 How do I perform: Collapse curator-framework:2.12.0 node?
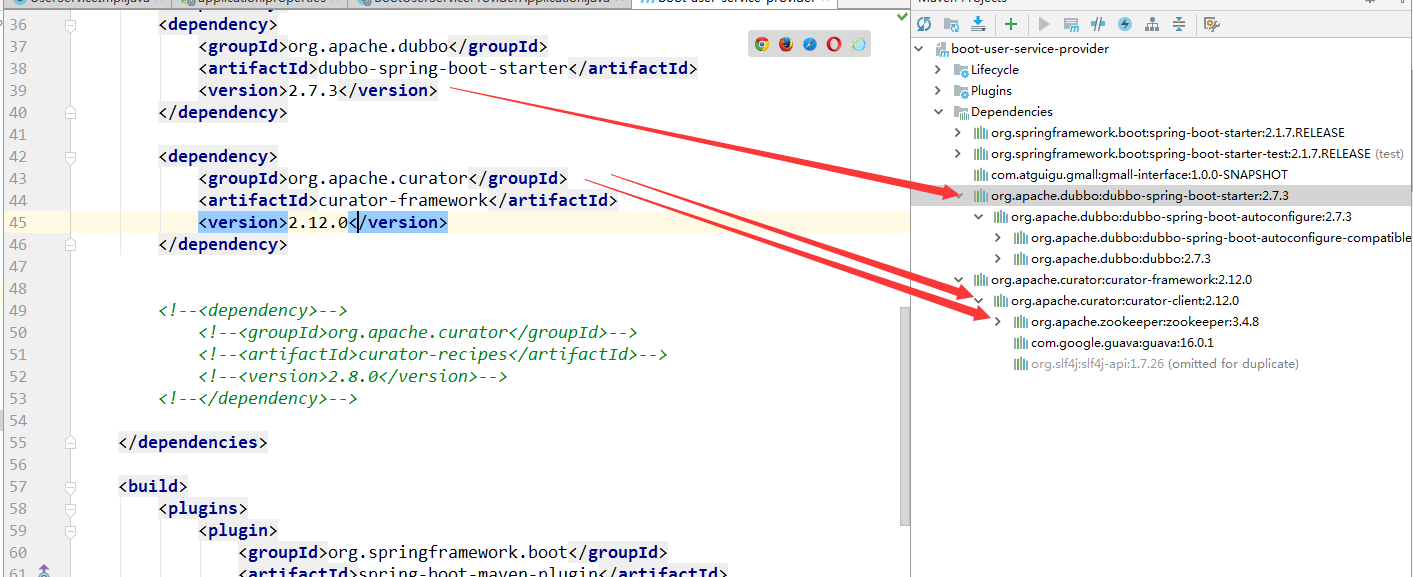coord(958,279)
